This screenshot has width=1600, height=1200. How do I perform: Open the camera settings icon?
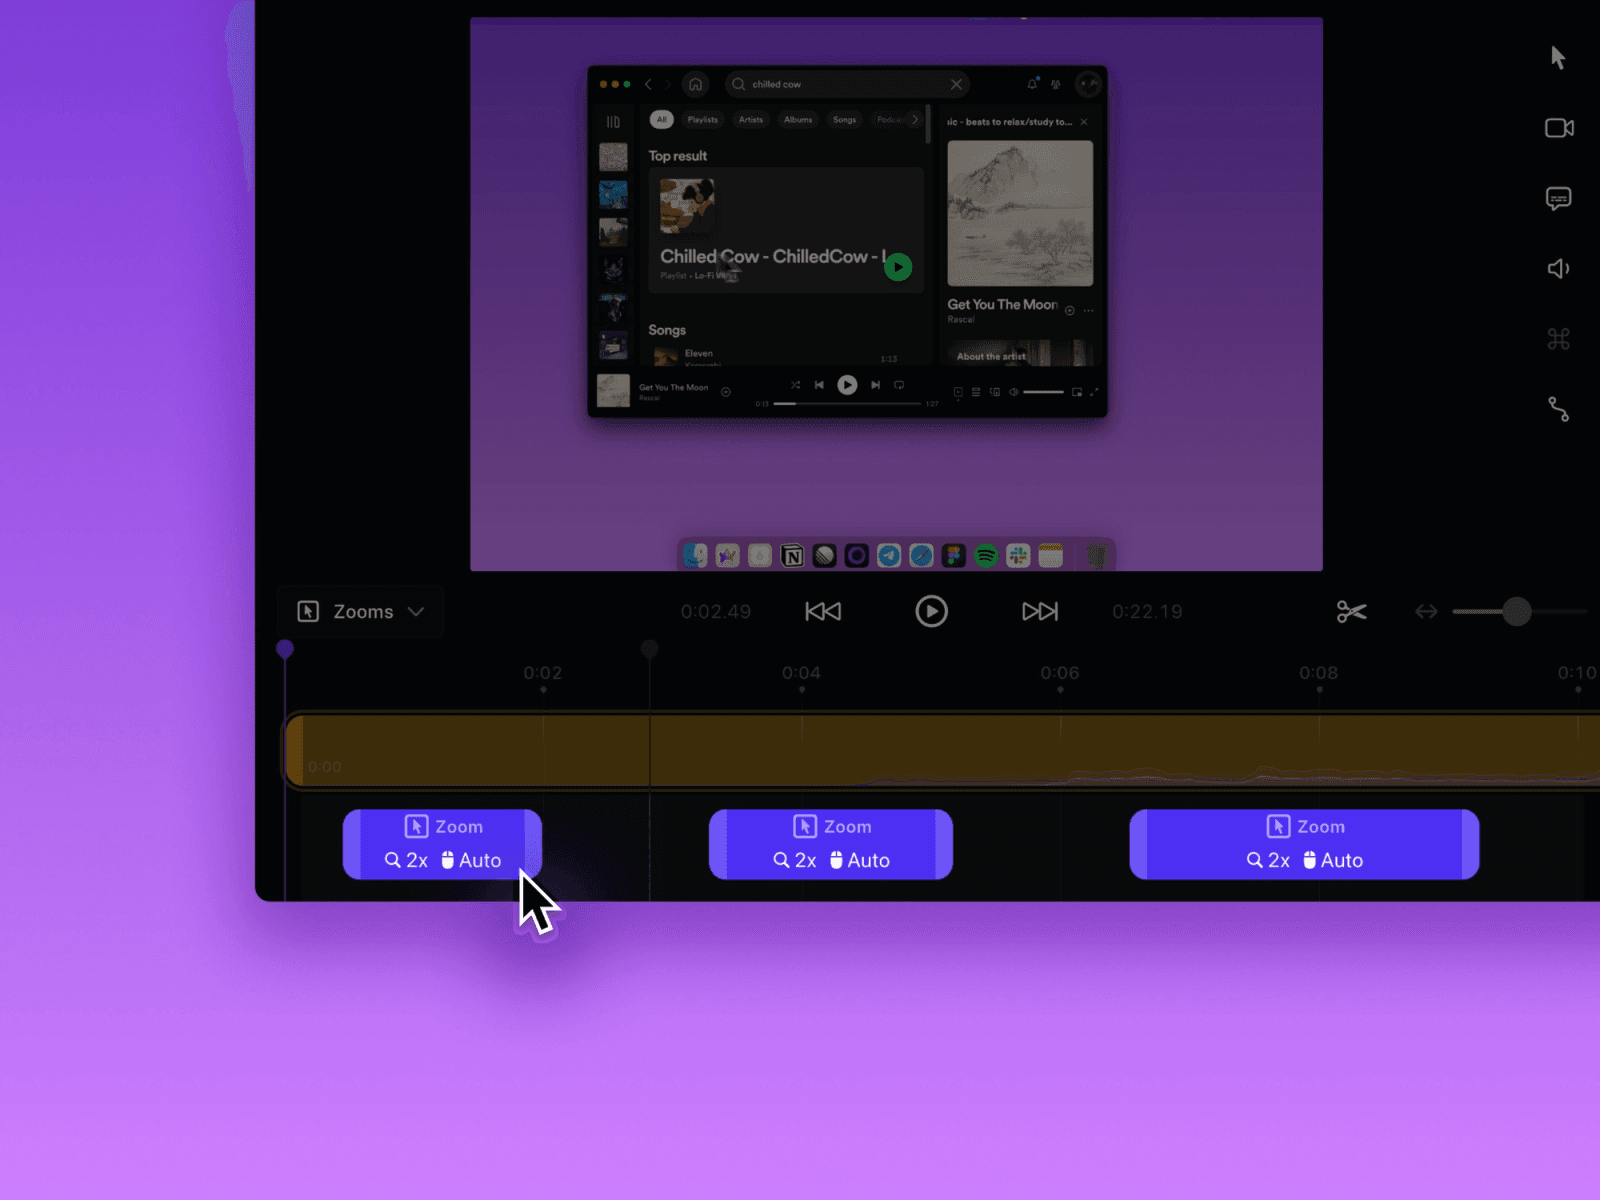coord(1559,128)
